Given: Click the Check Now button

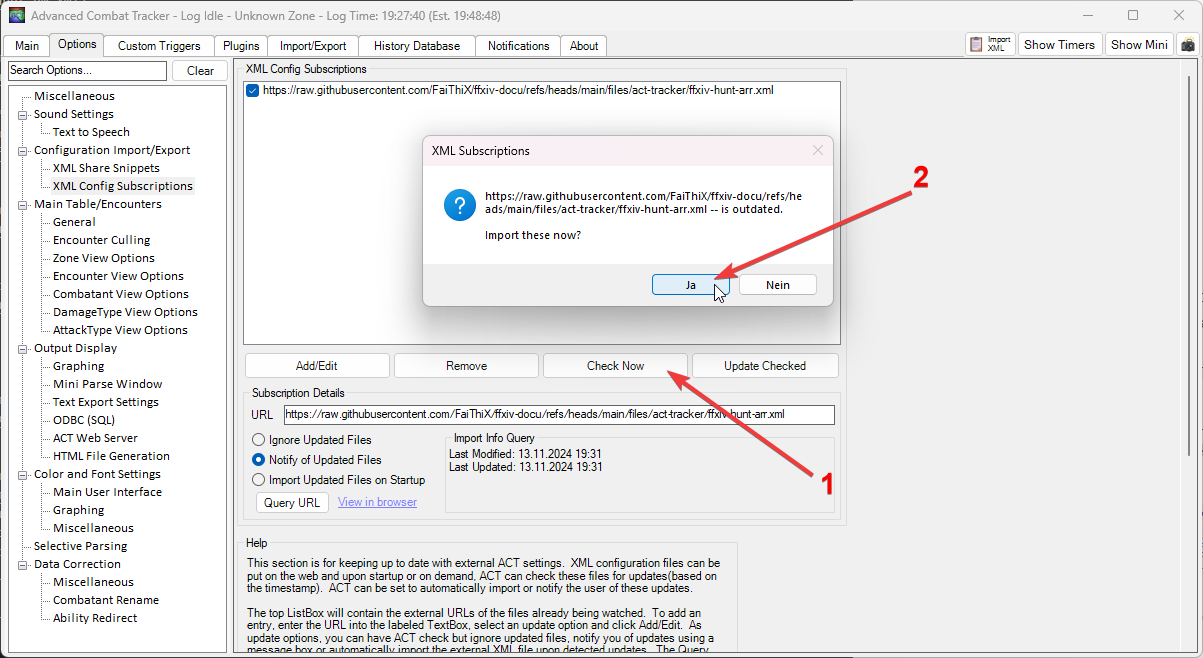Looking at the screenshot, I should [x=615, y=366].
